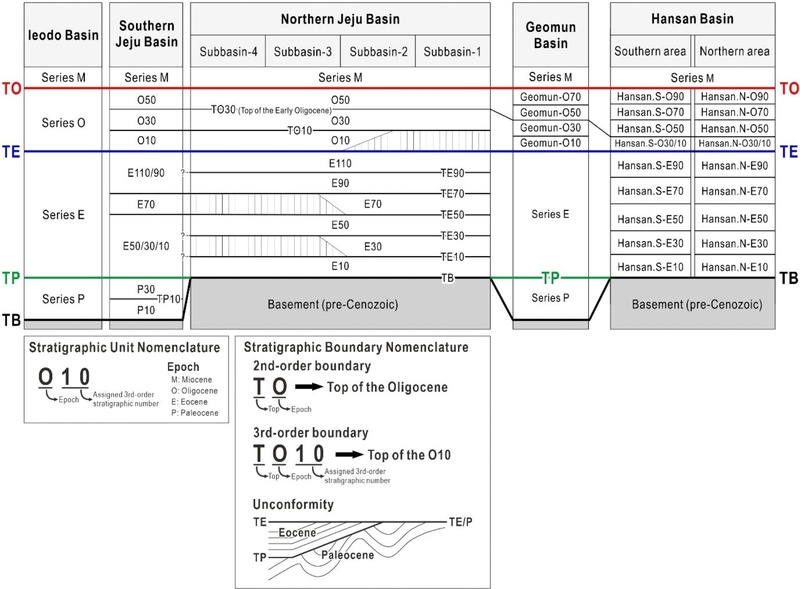Click the Ieodo Basin column header
This screenshot has height=589, width=800.
pos(59,35)
